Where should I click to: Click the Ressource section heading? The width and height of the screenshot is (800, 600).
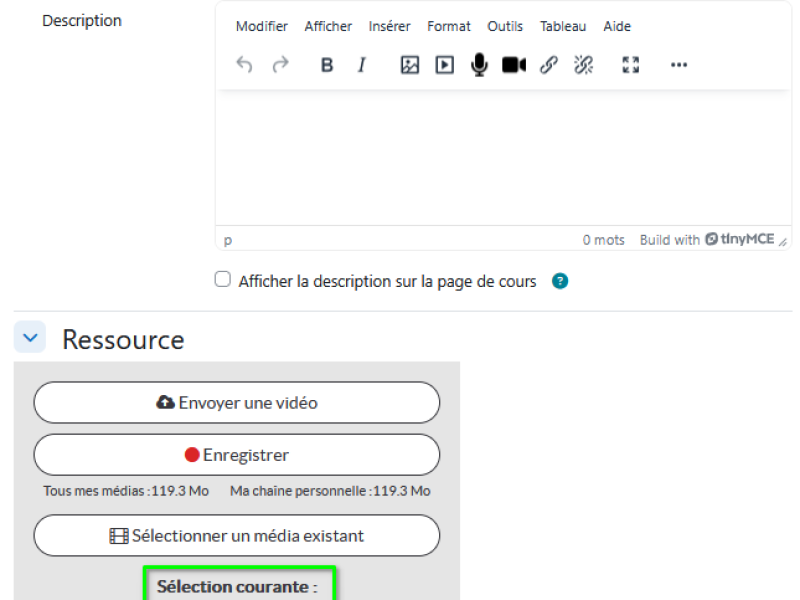pyautogui.click(x=123, y=340)
